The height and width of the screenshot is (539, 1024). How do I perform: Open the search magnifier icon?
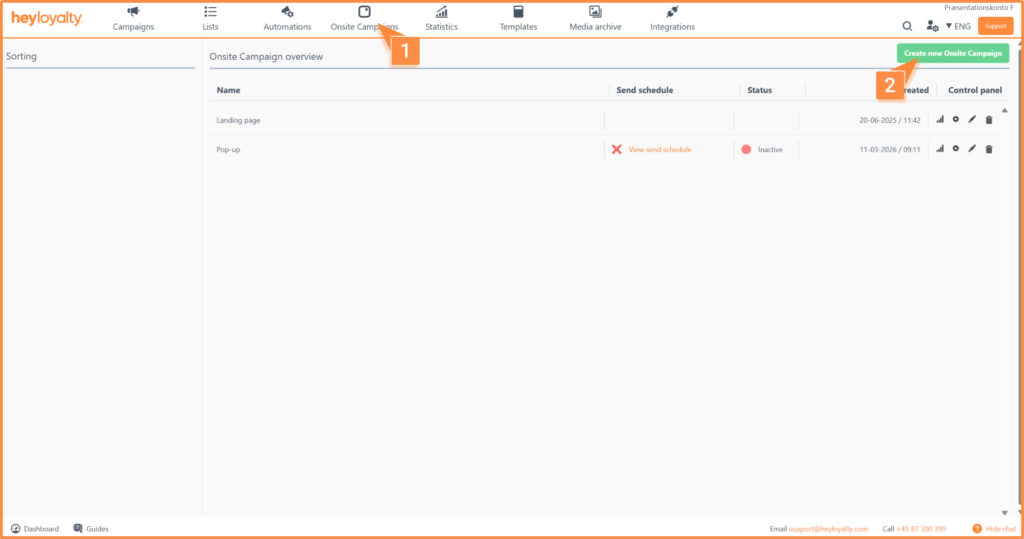coord(907,26)
